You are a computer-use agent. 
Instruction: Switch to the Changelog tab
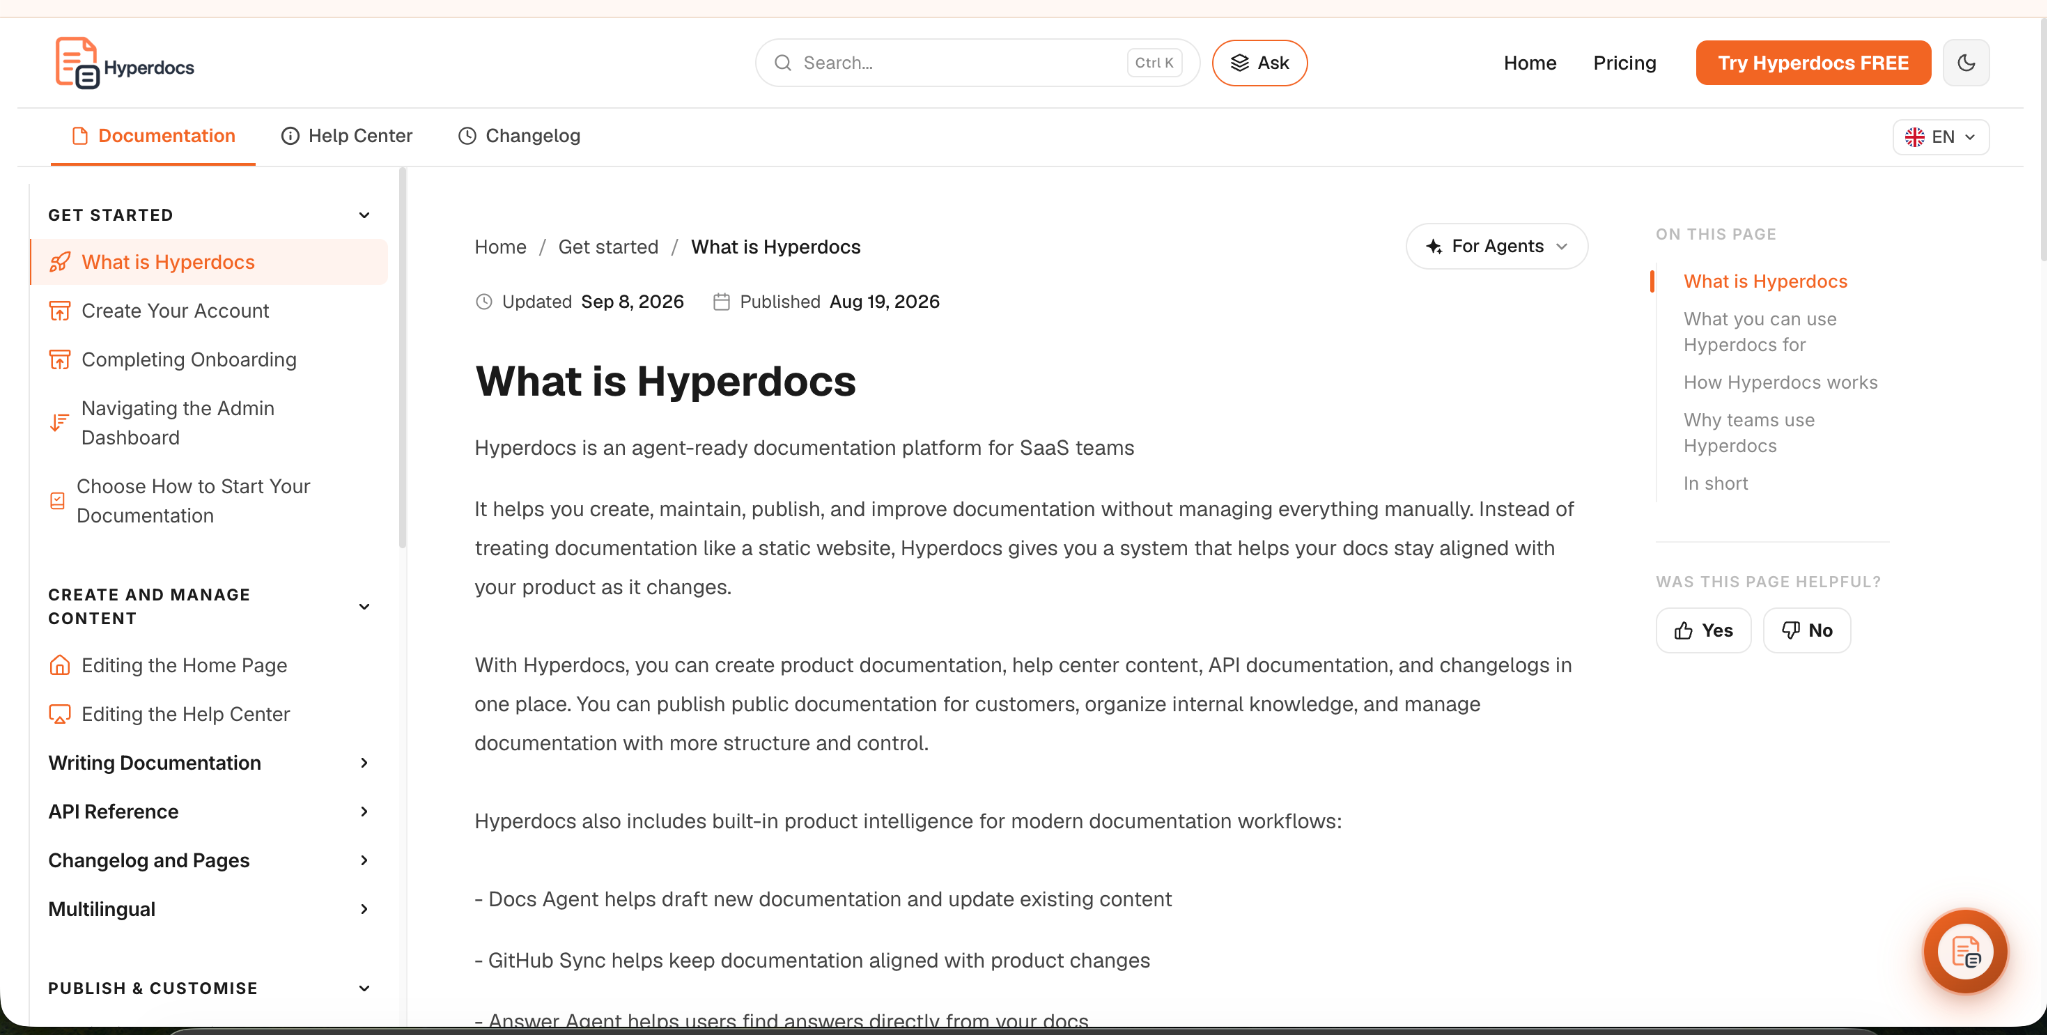click(519, 136)
